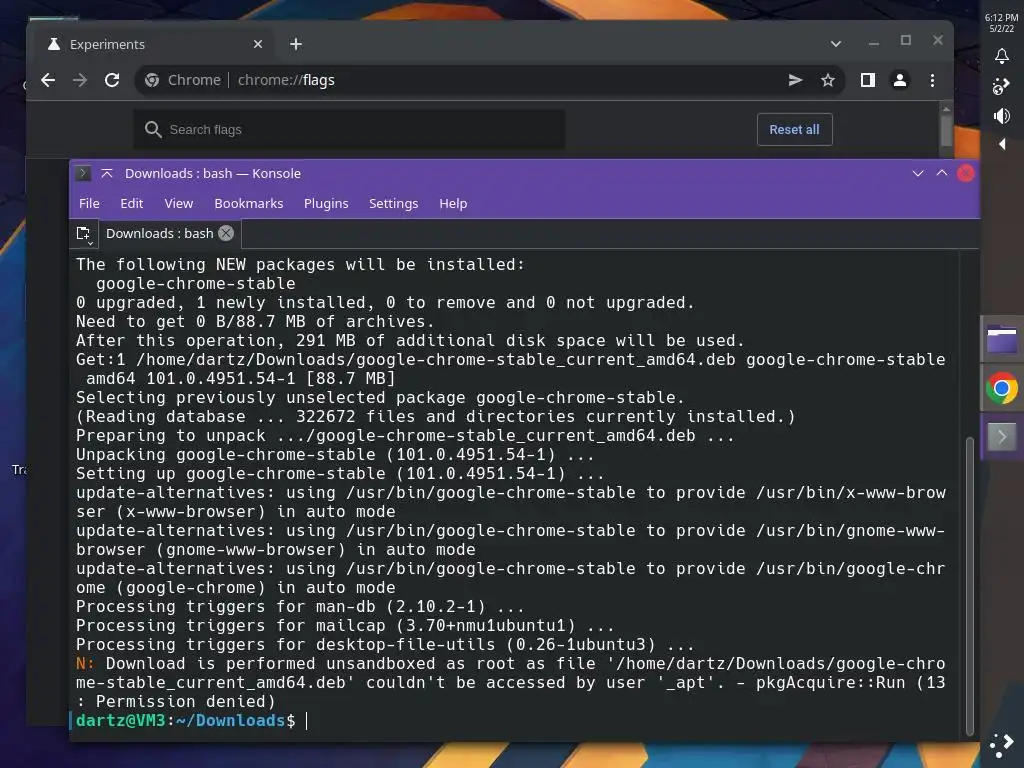The image size is (1024, 768).
Task: Open Konsole Help menu
Action: point(453,203)
